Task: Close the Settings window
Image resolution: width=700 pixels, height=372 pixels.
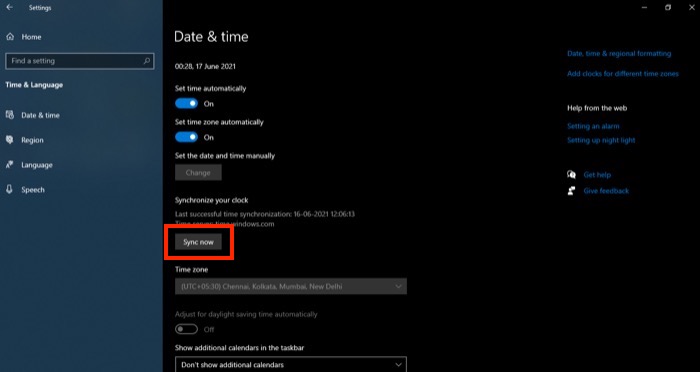Action: click(692, 8)
